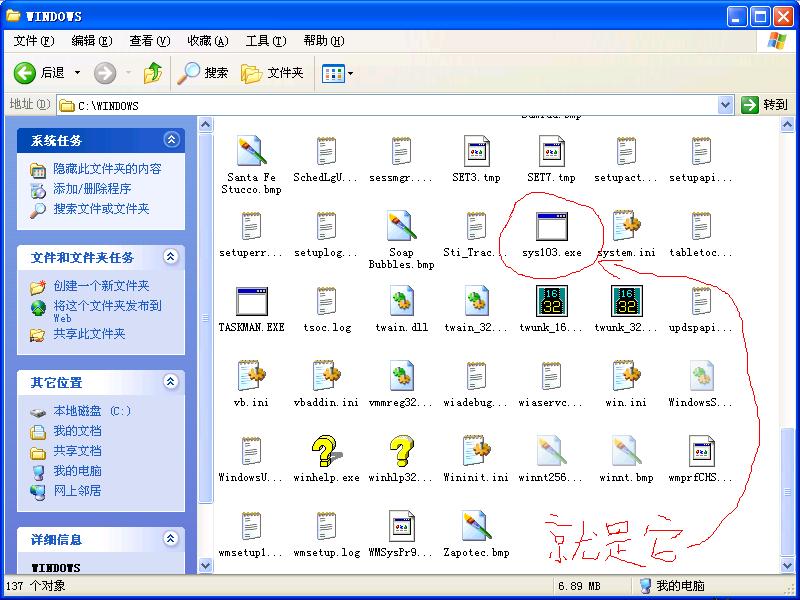
Task: Click the Forward arrow button
Action: [105, 73]
